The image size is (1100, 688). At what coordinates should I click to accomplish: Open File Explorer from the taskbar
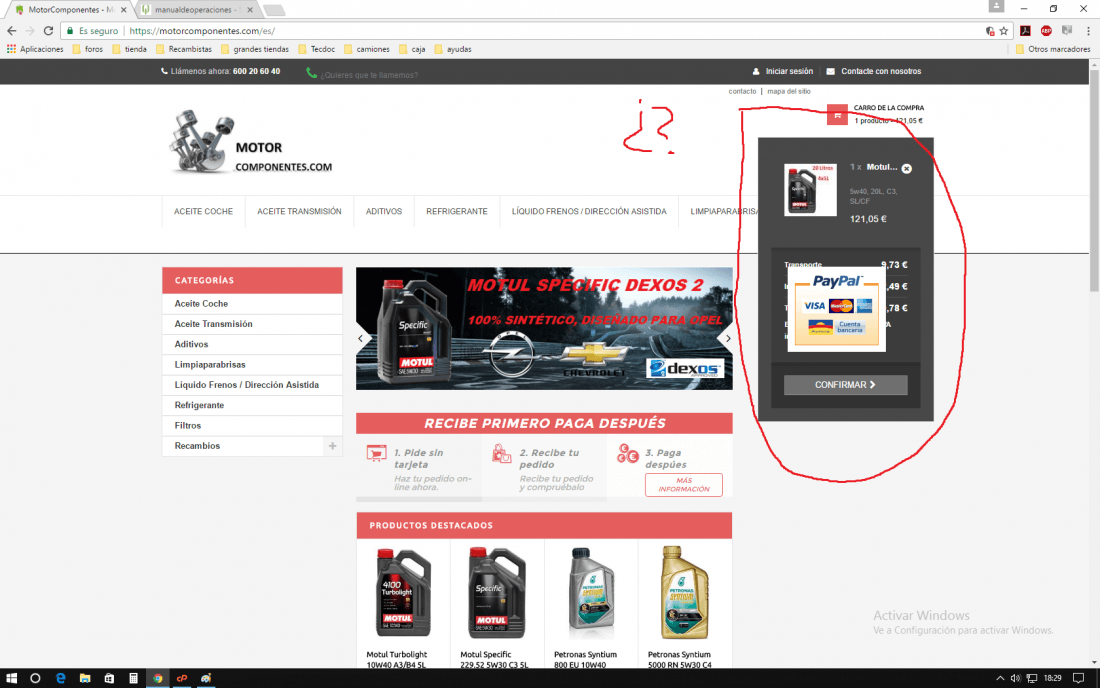click(x=85, y=678)
